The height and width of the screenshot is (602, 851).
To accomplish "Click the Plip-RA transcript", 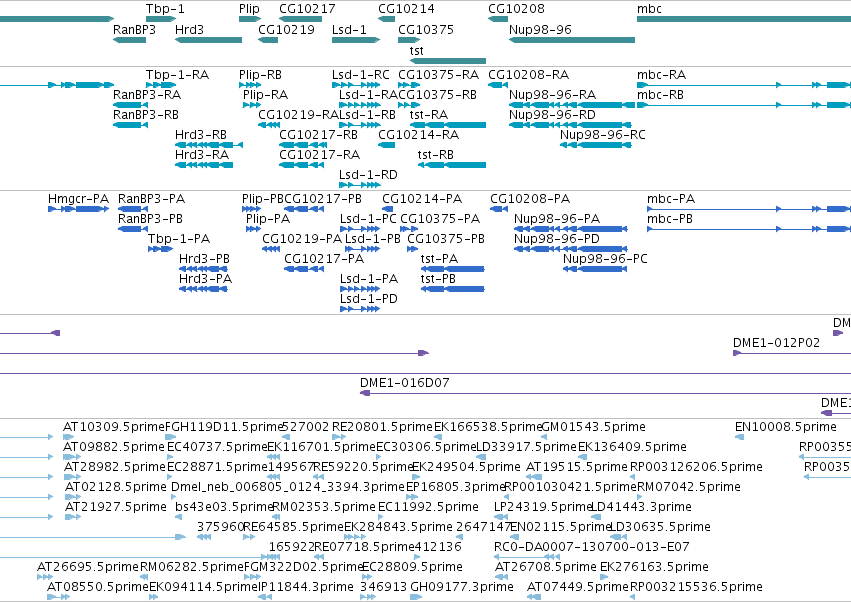I will pos(252,105).
